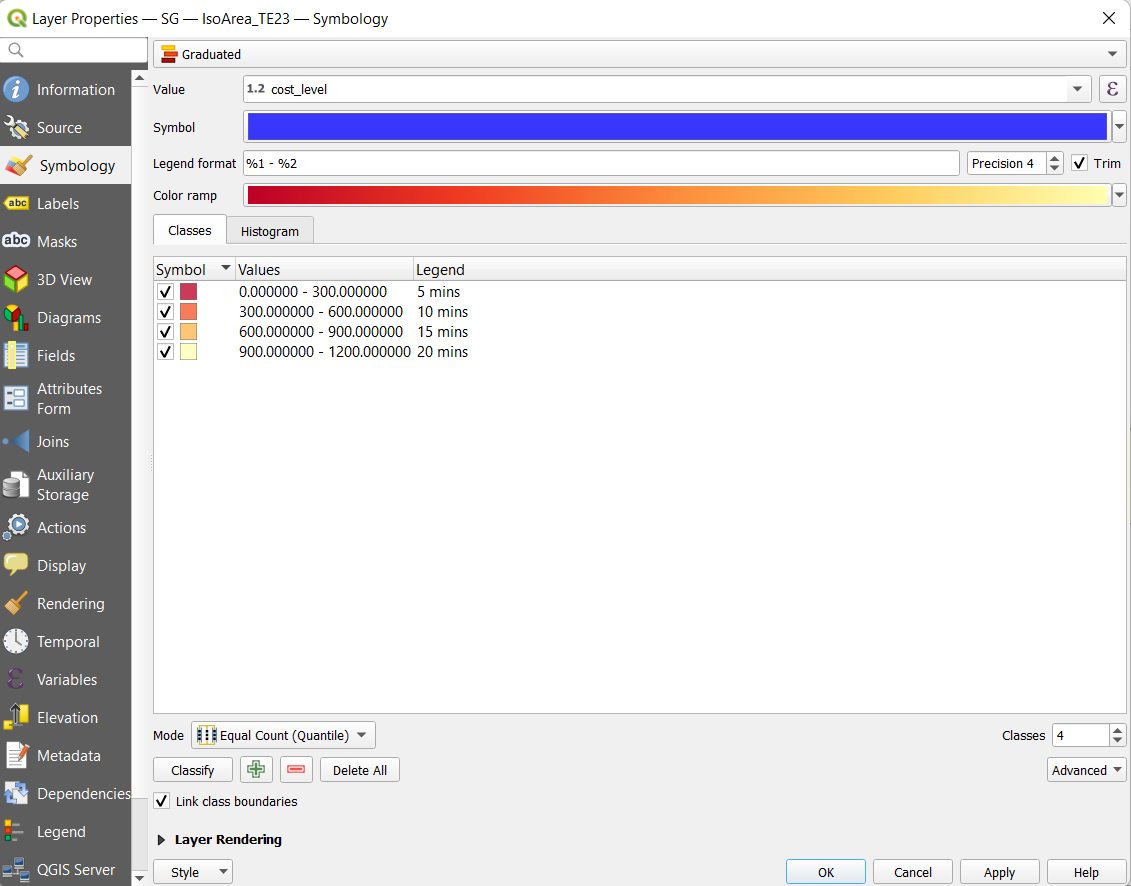1131x886 pixels.
Task: Open the expression editor epsilon button
Action: point(1113,89)
